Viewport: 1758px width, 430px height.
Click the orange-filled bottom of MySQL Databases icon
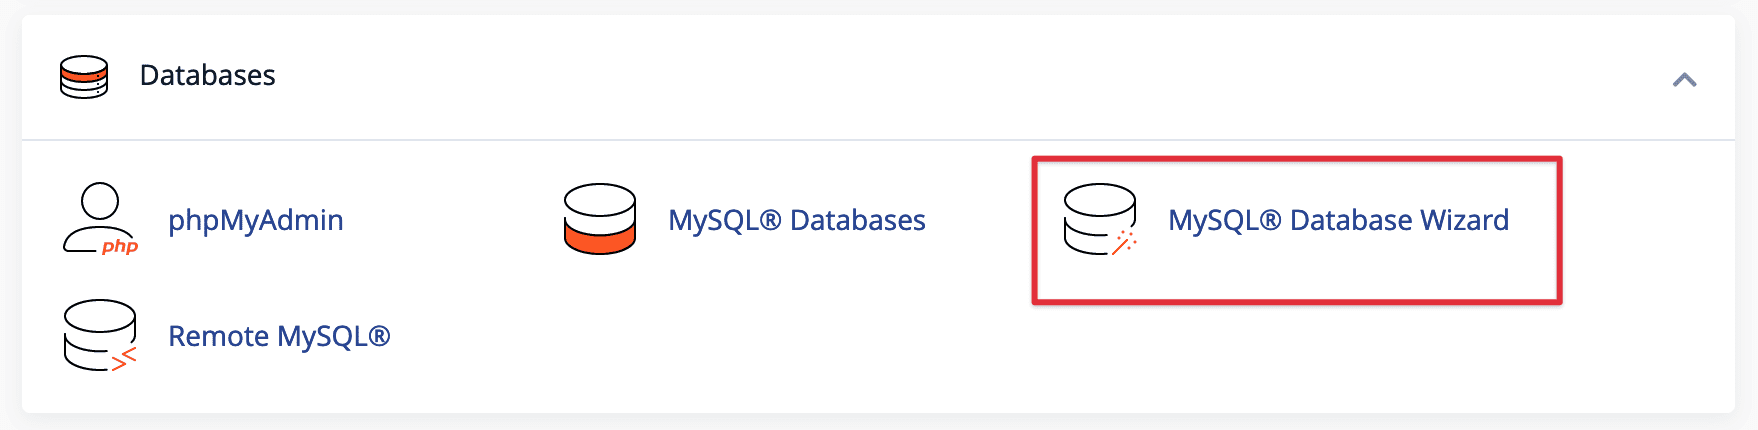coord(599,238)
